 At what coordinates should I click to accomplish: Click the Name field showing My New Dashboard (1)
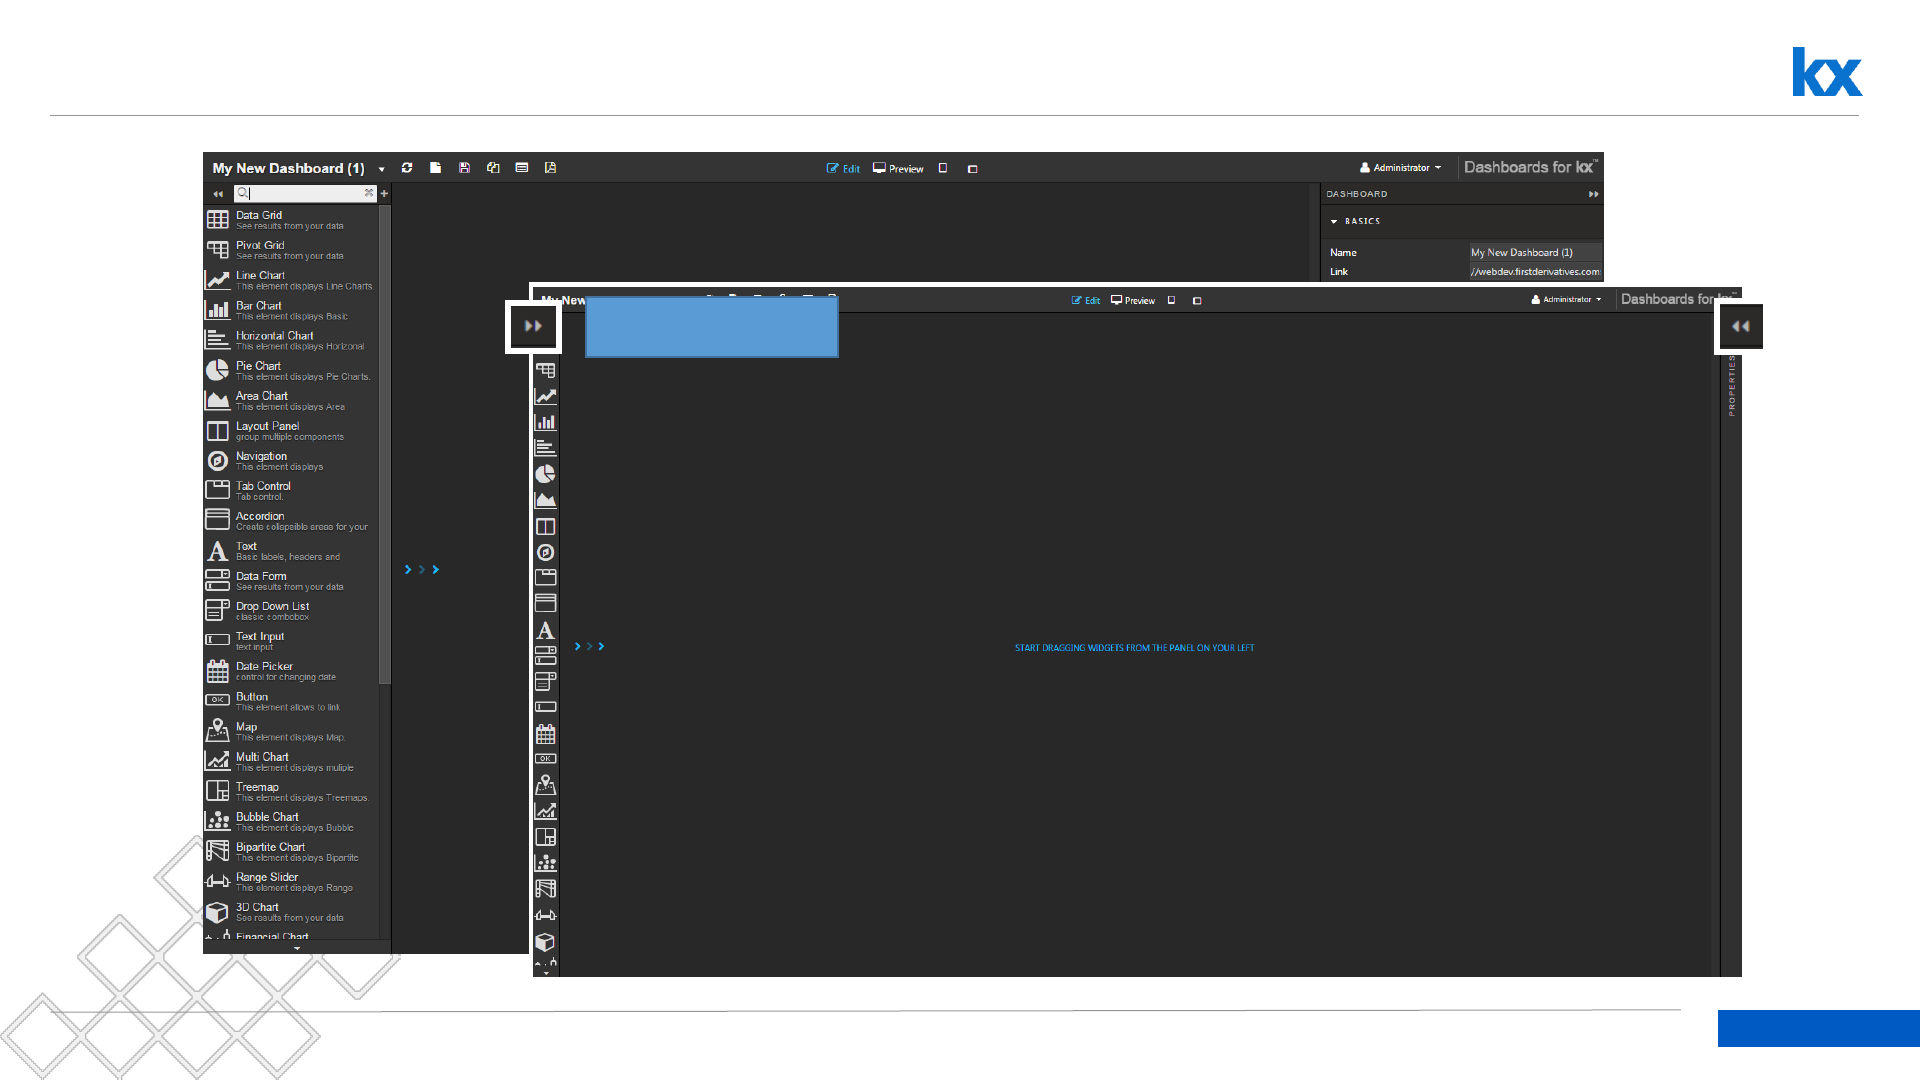(x=1533, y=253)
